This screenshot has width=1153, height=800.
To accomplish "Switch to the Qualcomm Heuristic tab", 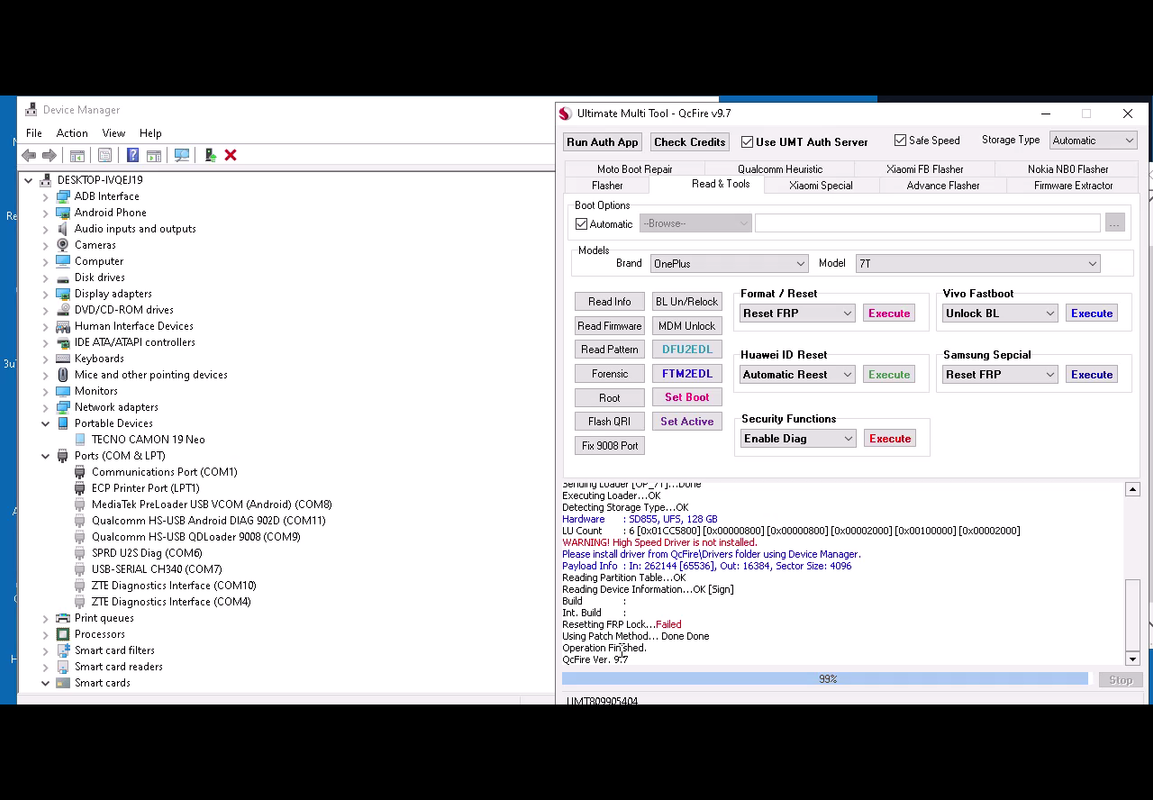I will 780,169.
